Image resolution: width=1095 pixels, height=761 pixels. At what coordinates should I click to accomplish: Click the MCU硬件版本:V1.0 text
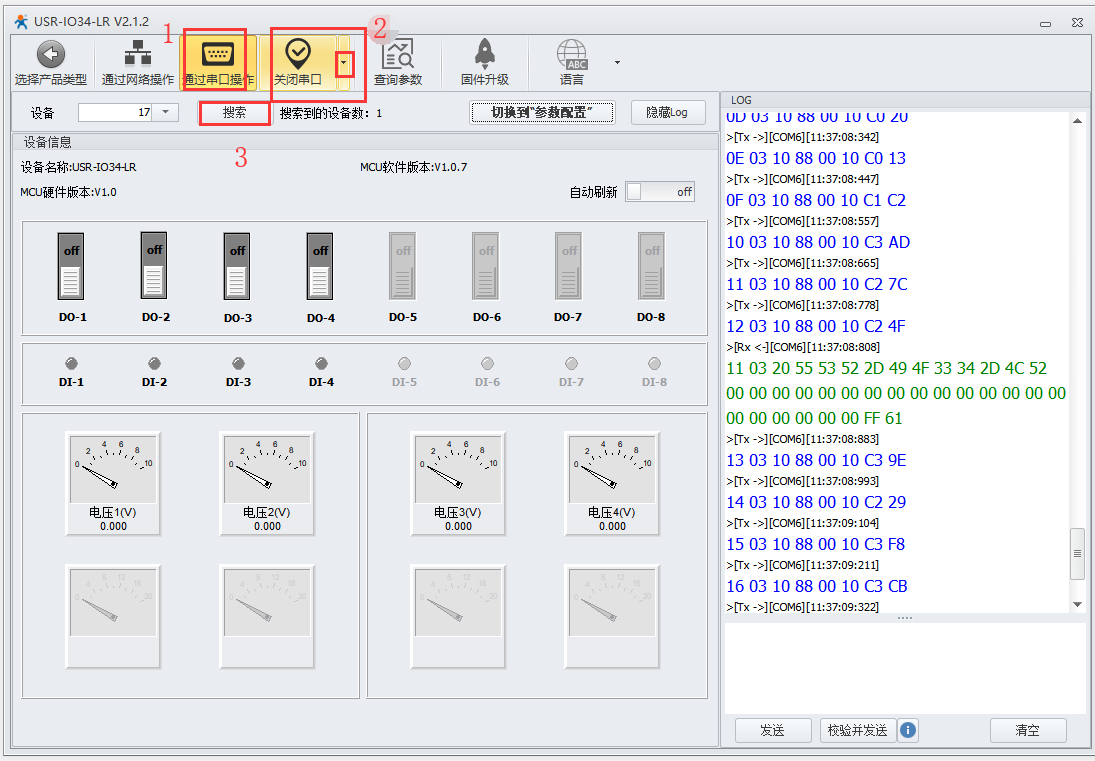[x=68, y=192]
